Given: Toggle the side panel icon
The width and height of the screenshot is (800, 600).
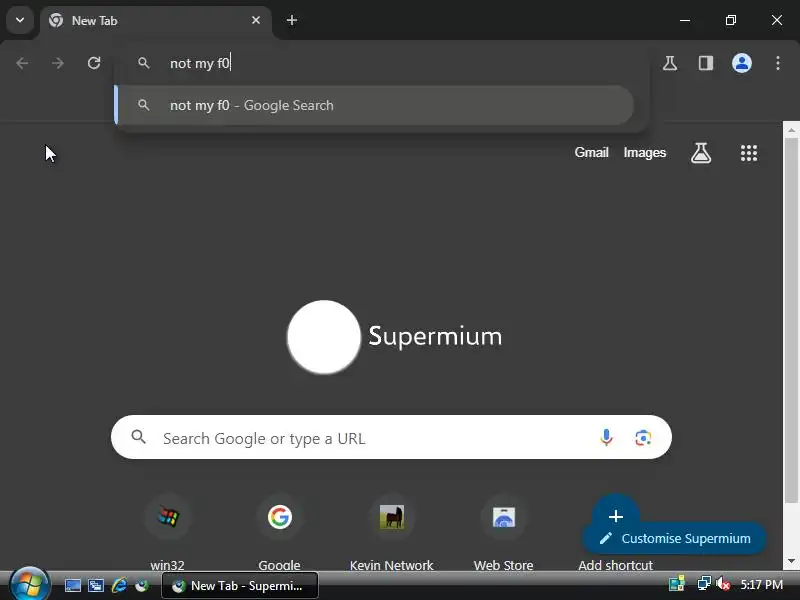Looking at the screenshot, I should coord(706,63).
